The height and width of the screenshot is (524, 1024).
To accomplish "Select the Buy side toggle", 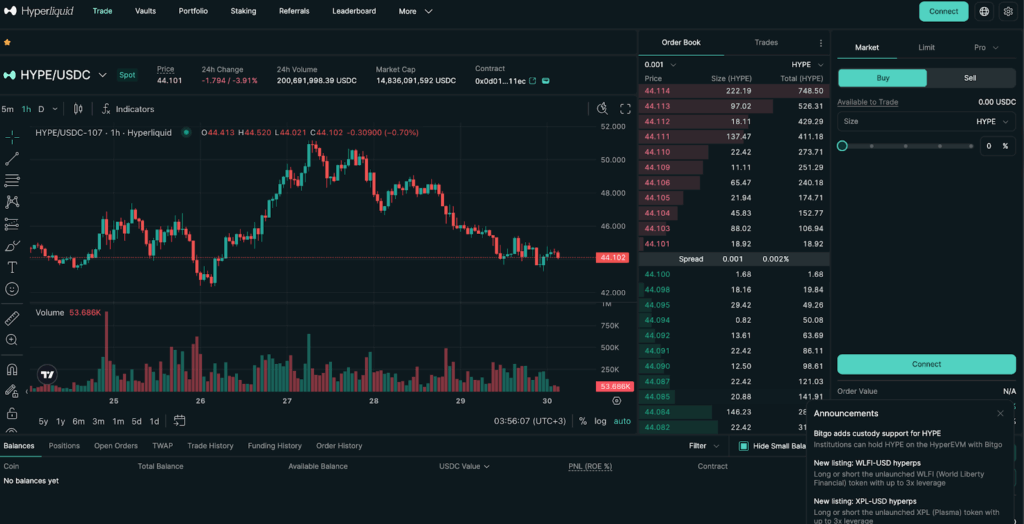I will pyautogui.click(x=882, y=78).
